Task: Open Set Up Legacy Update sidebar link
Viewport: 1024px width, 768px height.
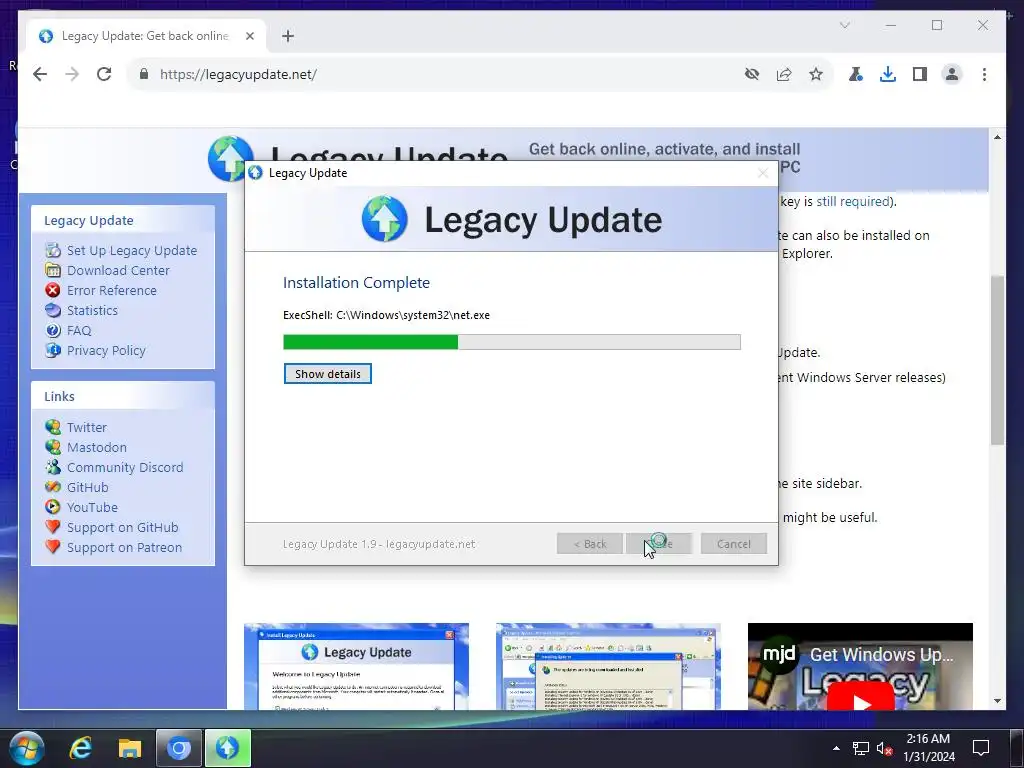Action: coord(132,251)
